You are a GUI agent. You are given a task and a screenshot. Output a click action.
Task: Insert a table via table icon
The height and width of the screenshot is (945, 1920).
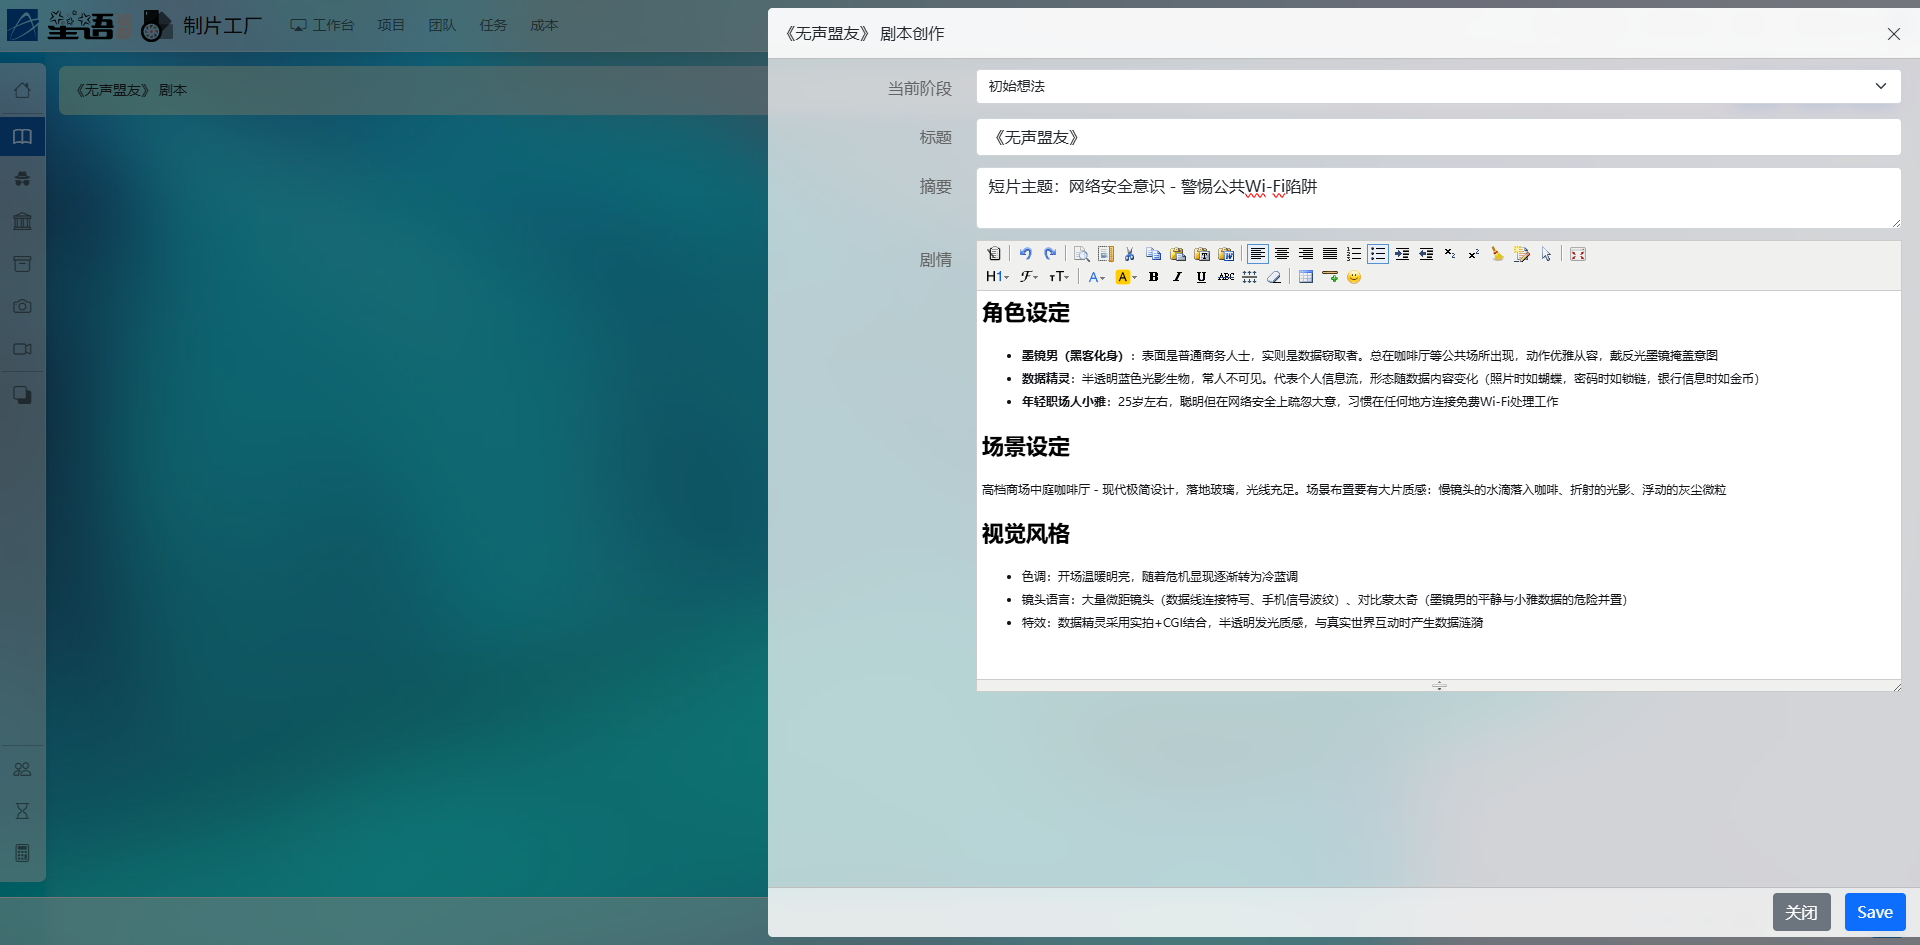point(1305,277)
